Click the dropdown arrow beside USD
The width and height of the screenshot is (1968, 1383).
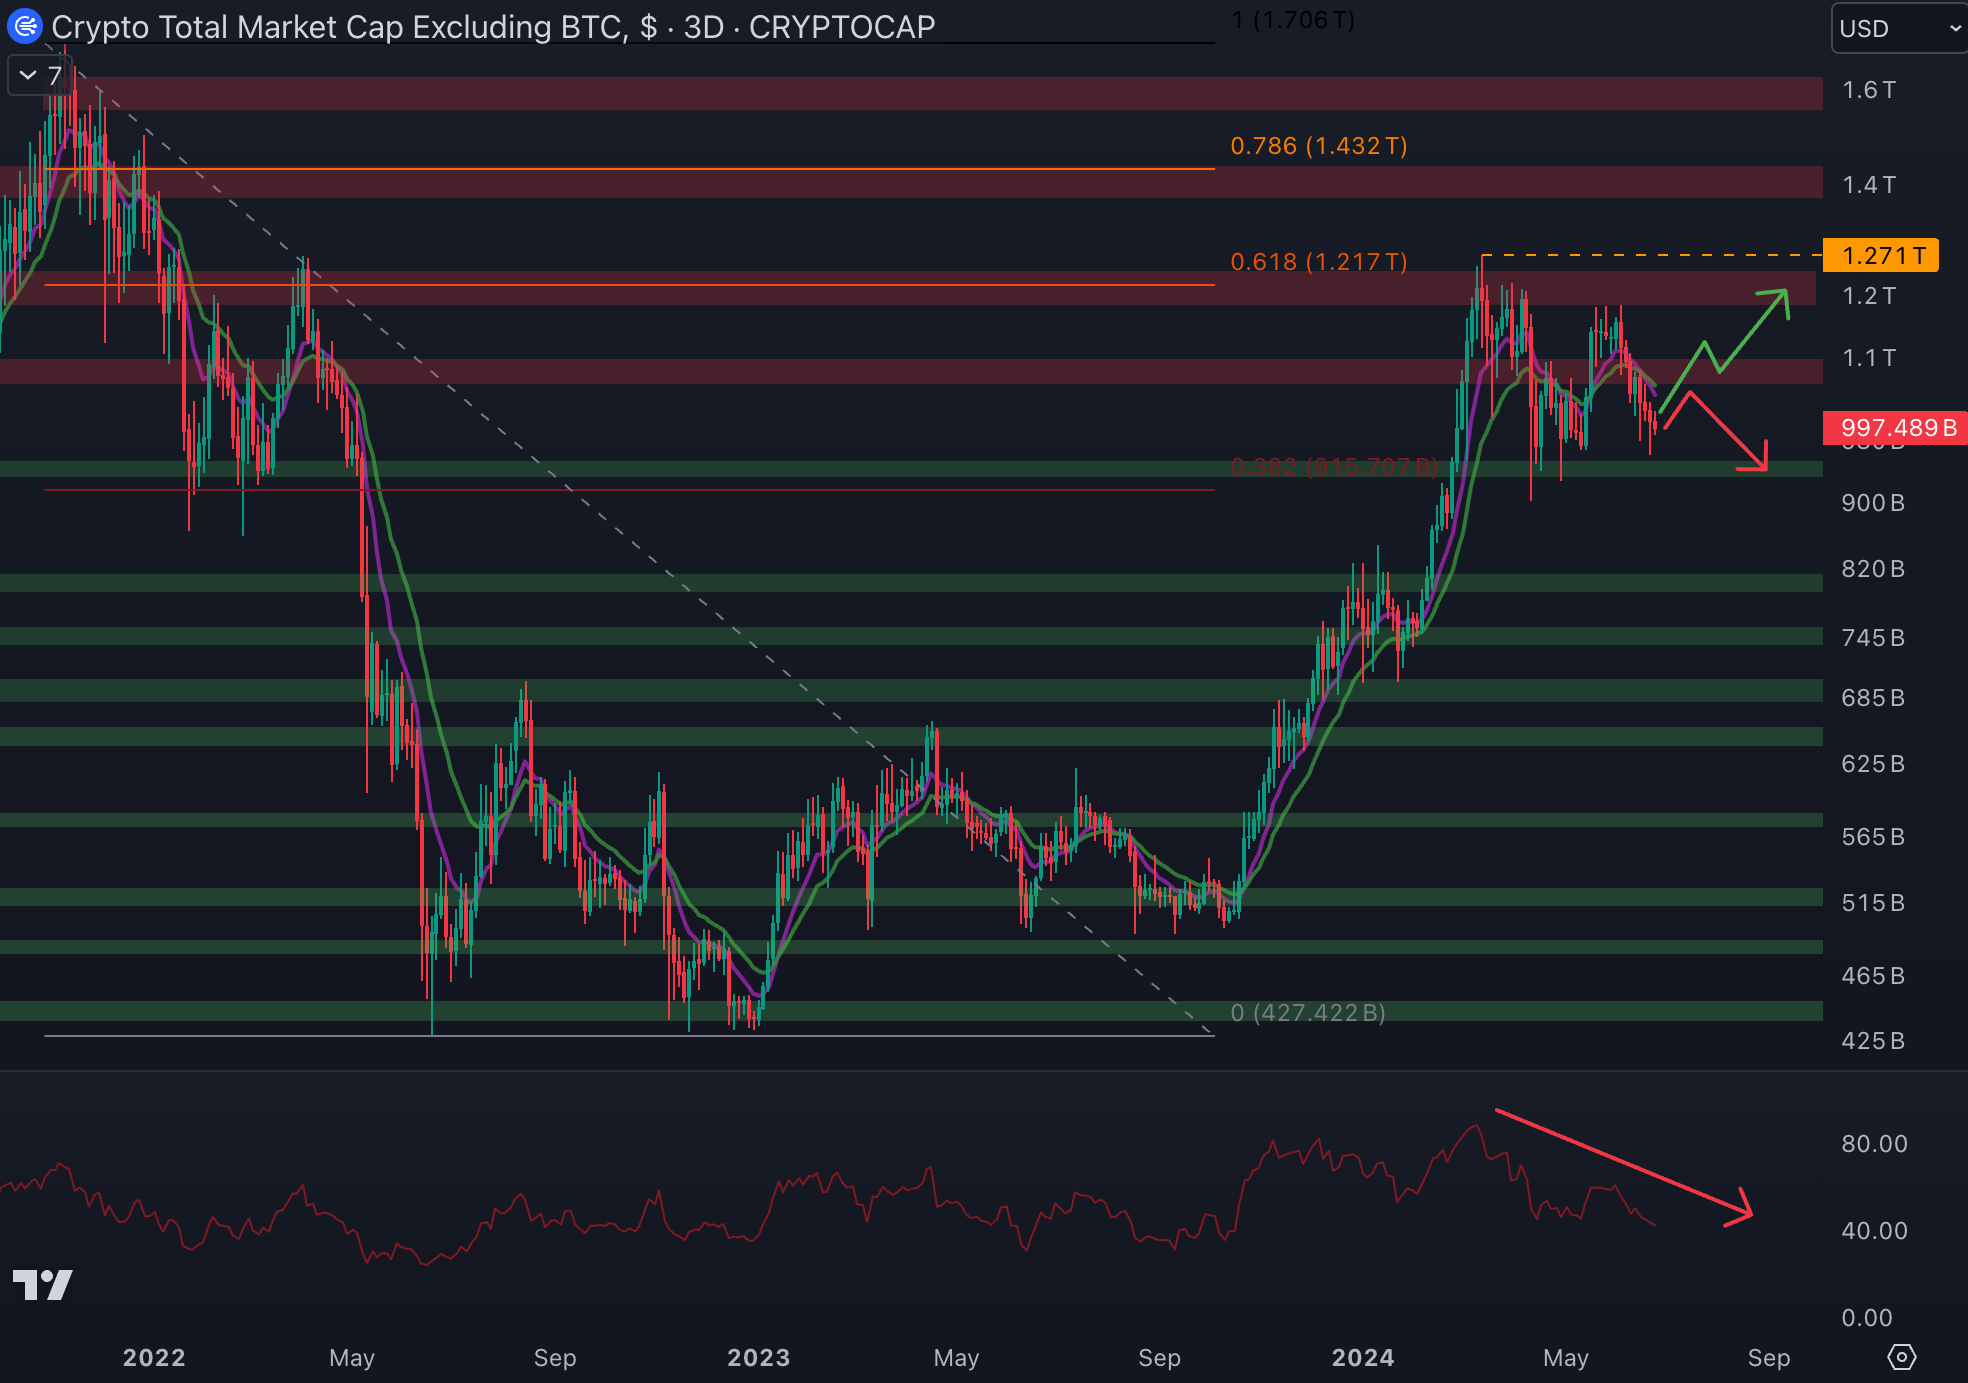pos(1955,29)
